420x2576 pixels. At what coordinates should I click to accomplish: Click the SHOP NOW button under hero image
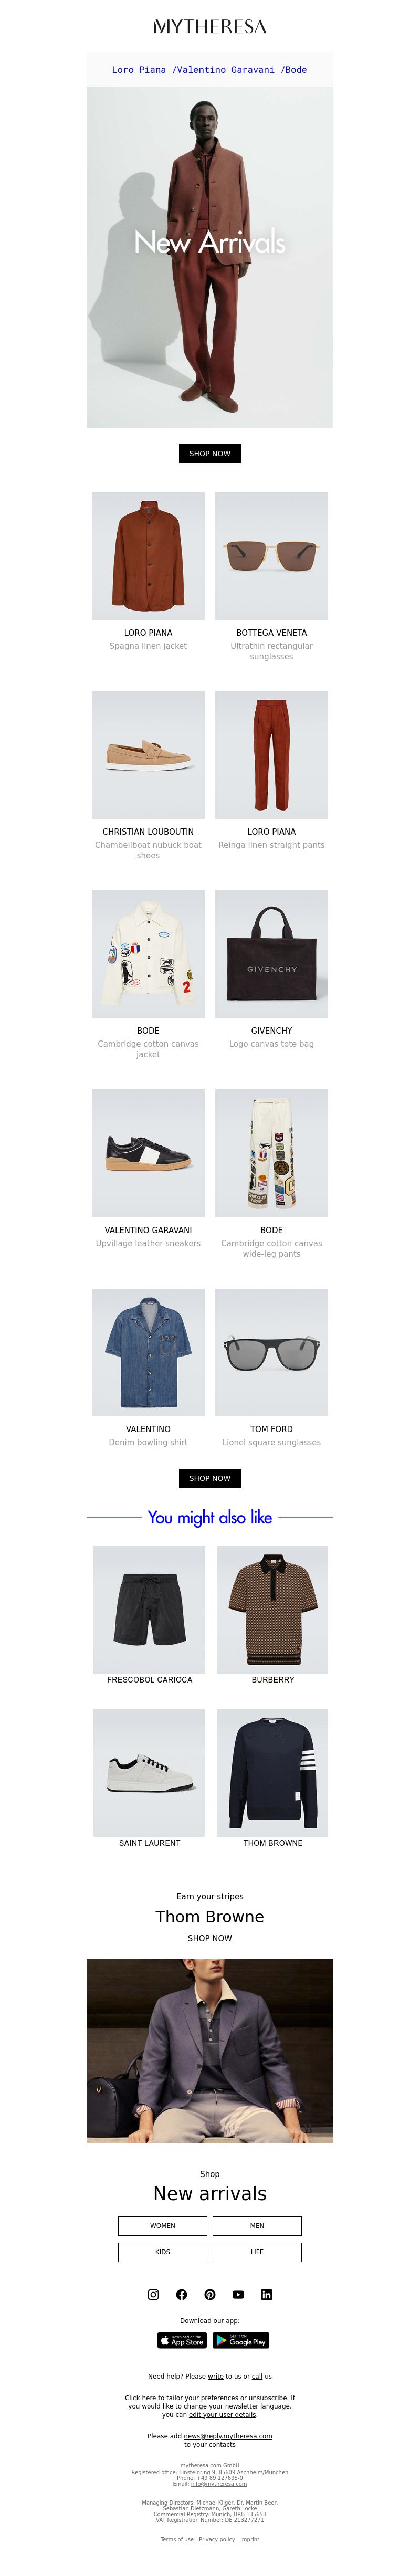point(210,453)
